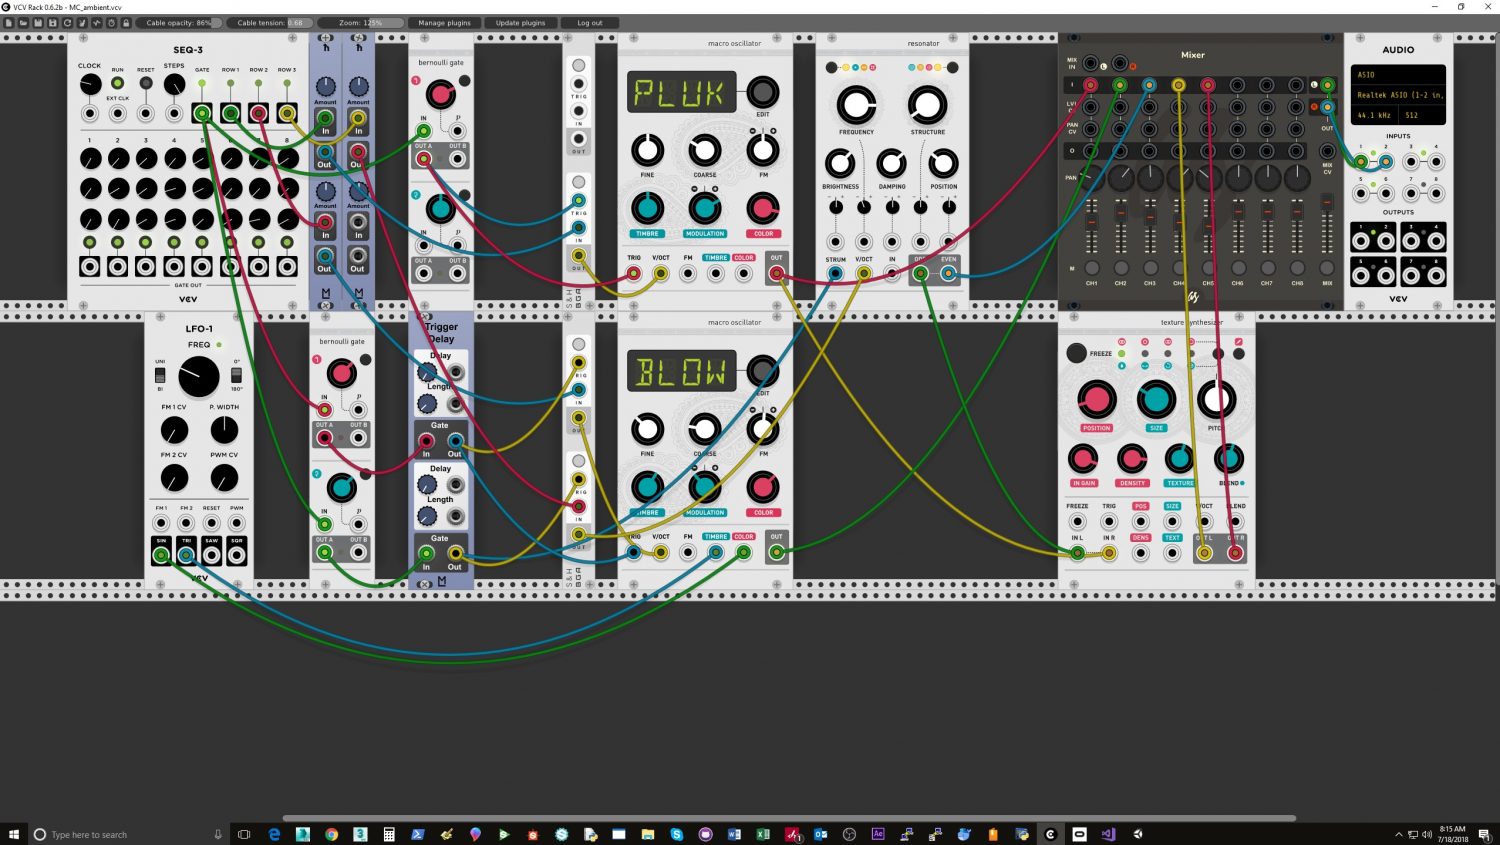Screen dimensions: 1500x845
Task: Toggle the MIX mute button on the Mixer
Action: coord(1327,268)
